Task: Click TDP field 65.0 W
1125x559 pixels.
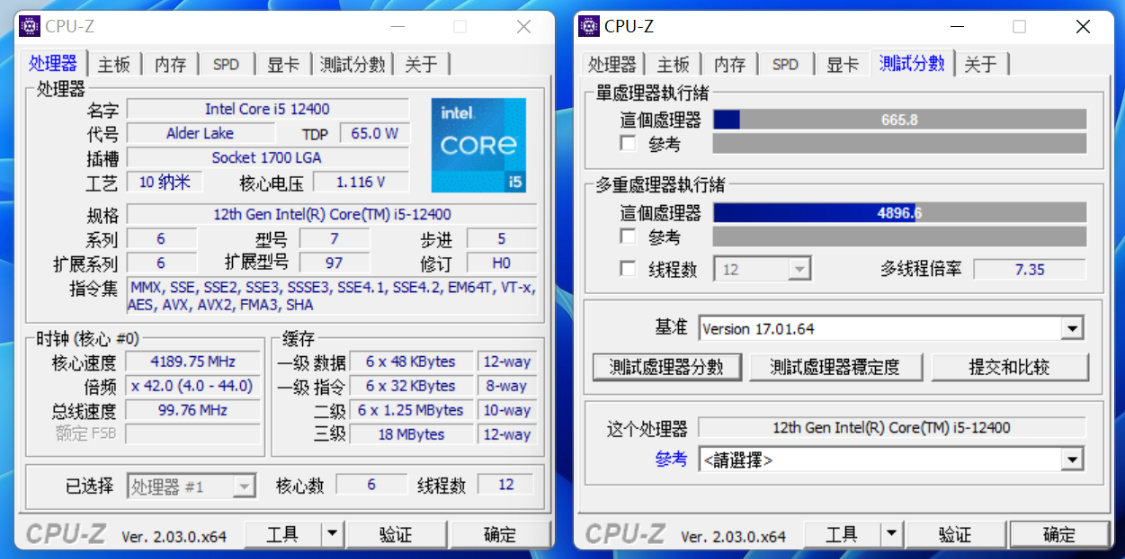Action: [x=375, y=133]
